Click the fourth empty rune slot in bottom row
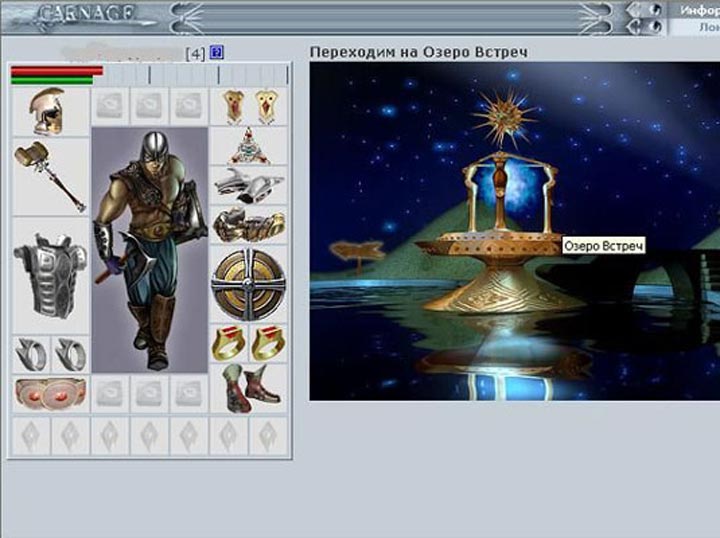The width and height of the screenshot is (720, 538). click(x=150, y=436)
